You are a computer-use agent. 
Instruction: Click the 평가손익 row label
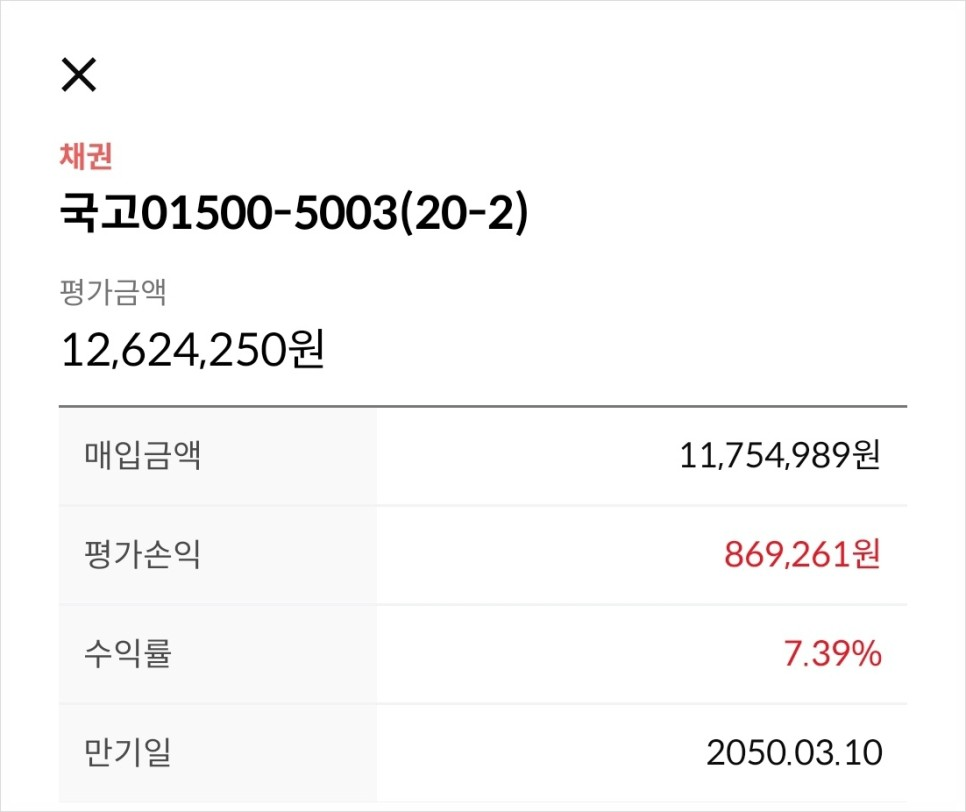[142, 554]
